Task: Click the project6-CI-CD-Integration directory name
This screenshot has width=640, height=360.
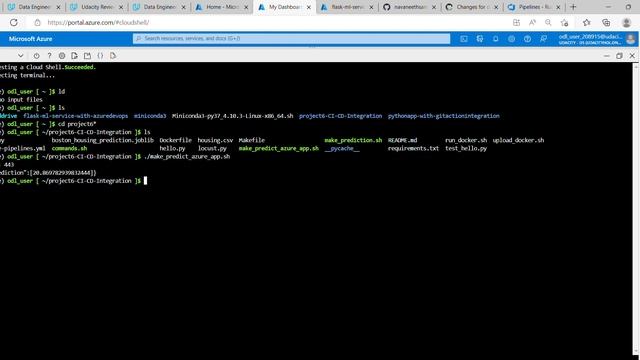Action: [x=340, y=116]
